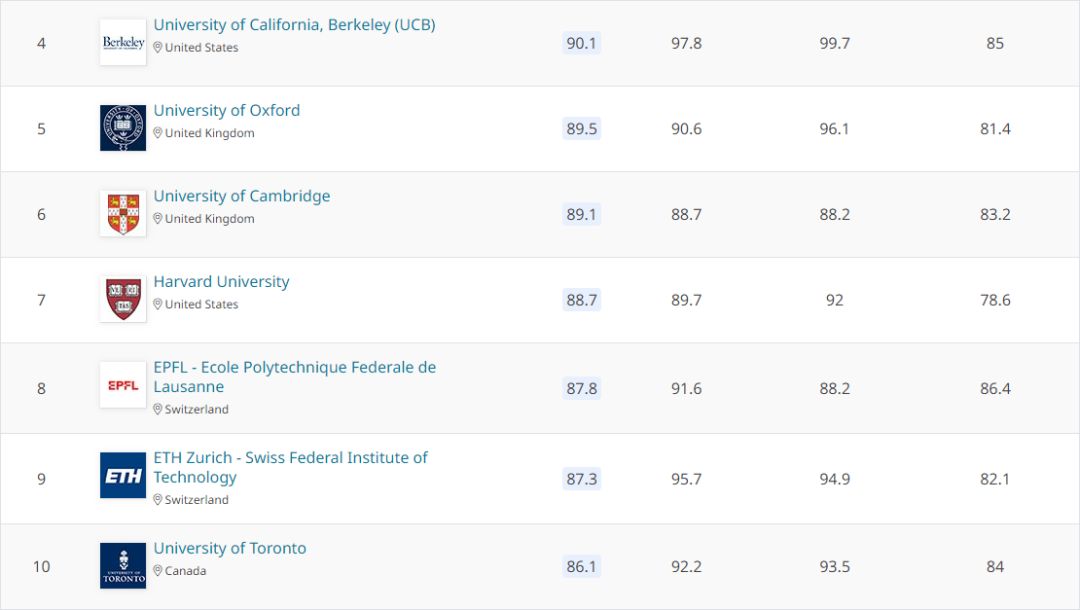Open the University of Toronto link
This screenshot has width=1080, height=610.
(x=229, y=548)
